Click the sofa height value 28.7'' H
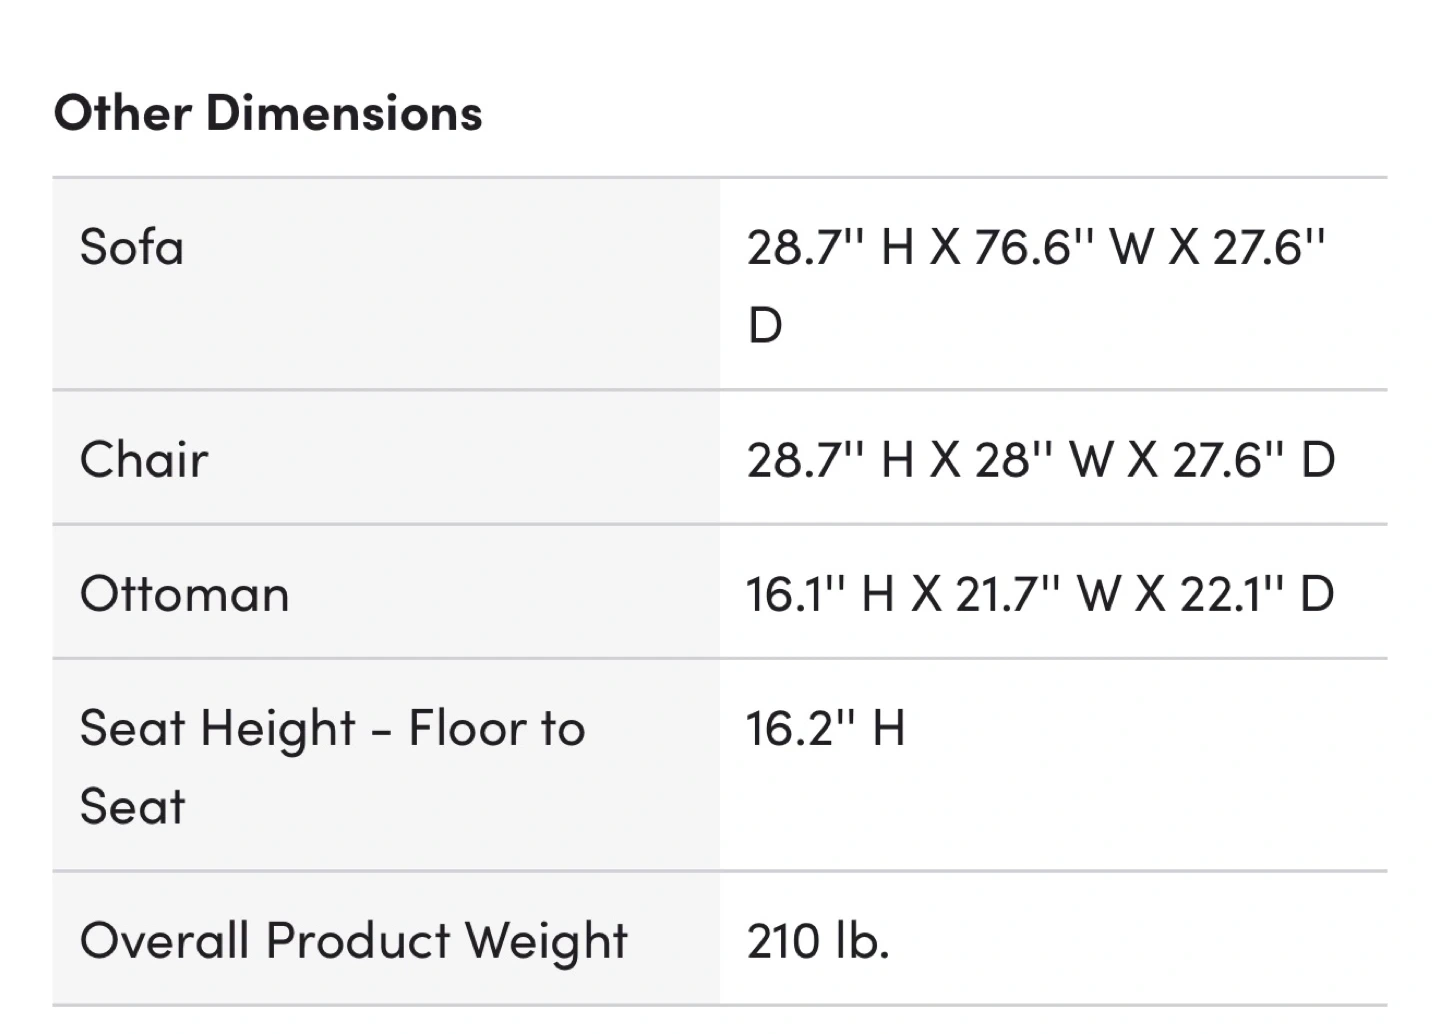This screenshot has width=1440, height=1034. point(830,247)
